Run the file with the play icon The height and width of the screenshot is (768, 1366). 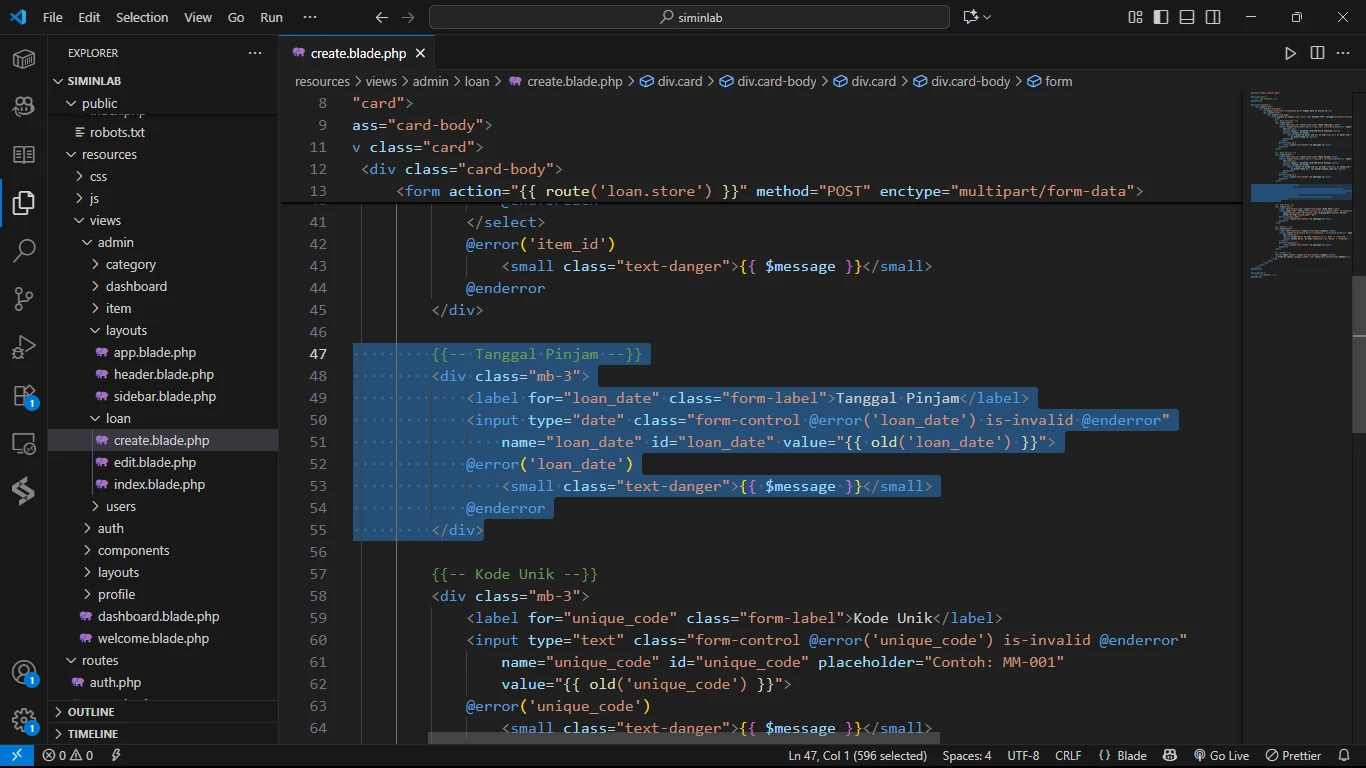pos(1290,53)
